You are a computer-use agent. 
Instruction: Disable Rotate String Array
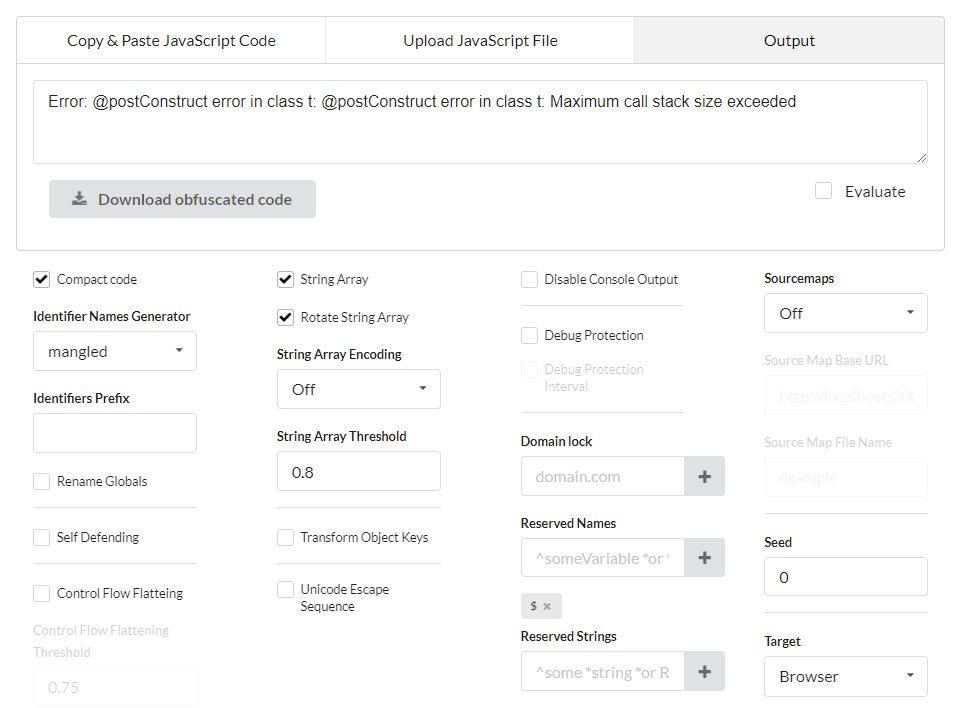tap(286, 318)
